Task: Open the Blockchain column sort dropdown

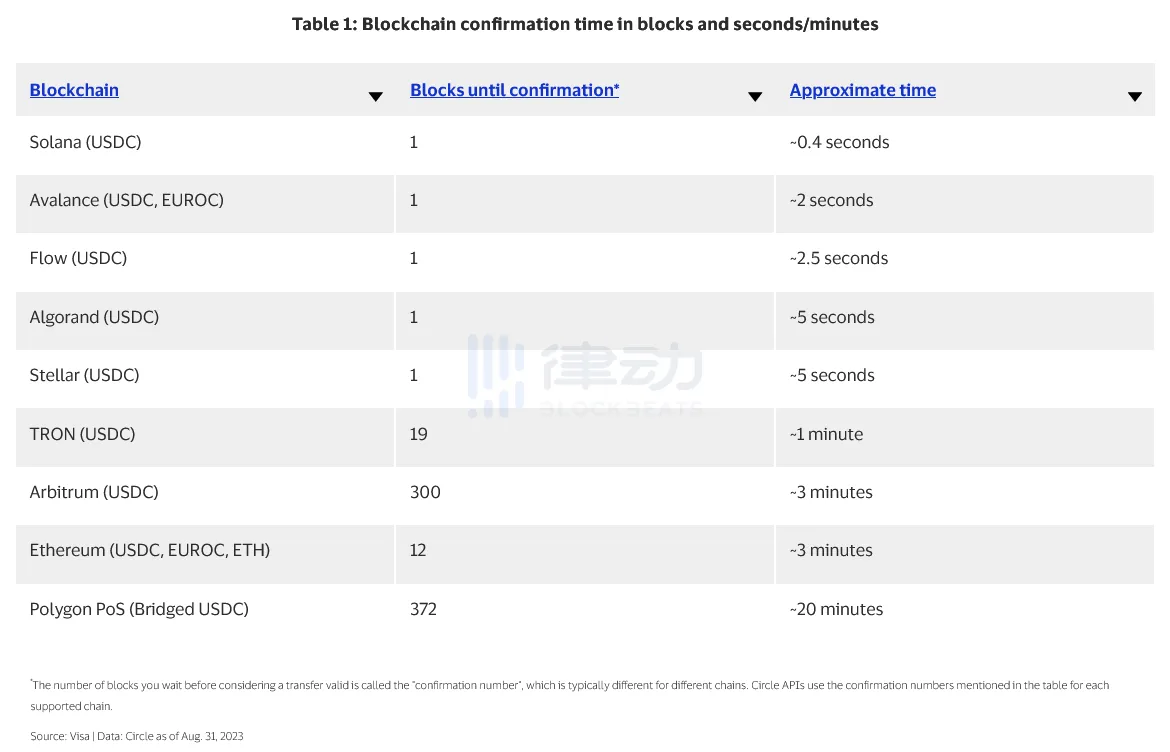Action: (375, 96)
